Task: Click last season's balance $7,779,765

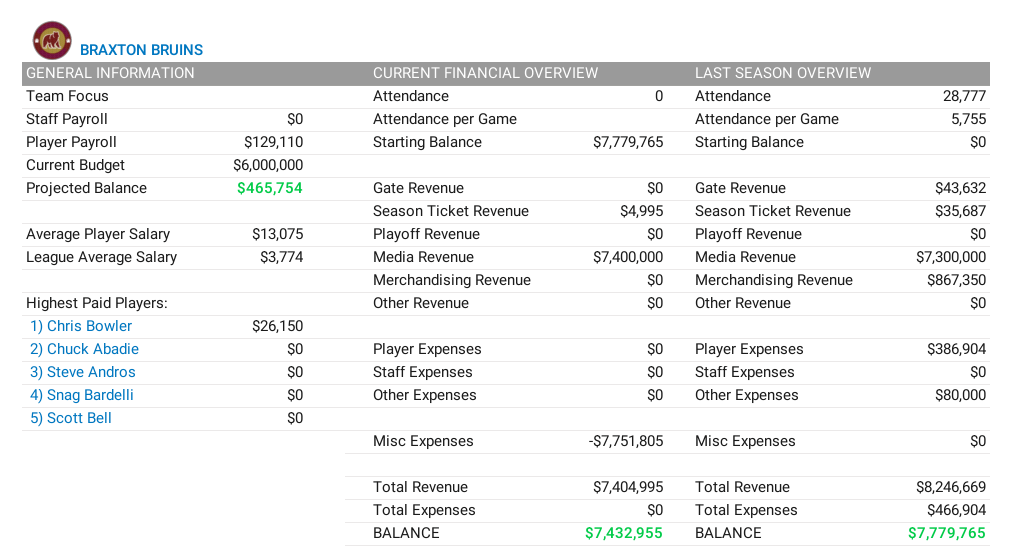Action: (946, 533)
